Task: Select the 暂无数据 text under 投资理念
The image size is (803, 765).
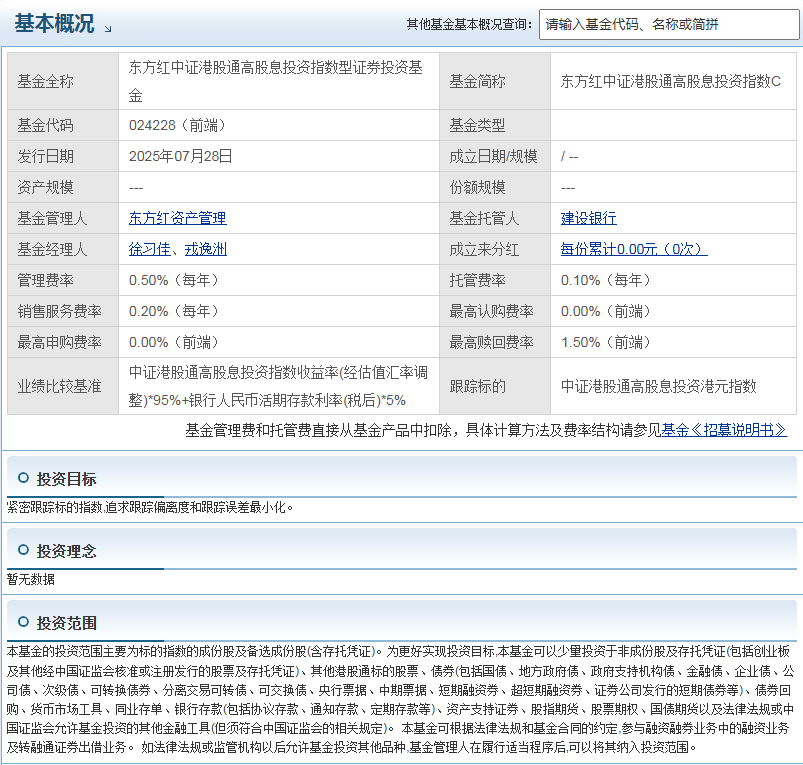Action: 31,579
